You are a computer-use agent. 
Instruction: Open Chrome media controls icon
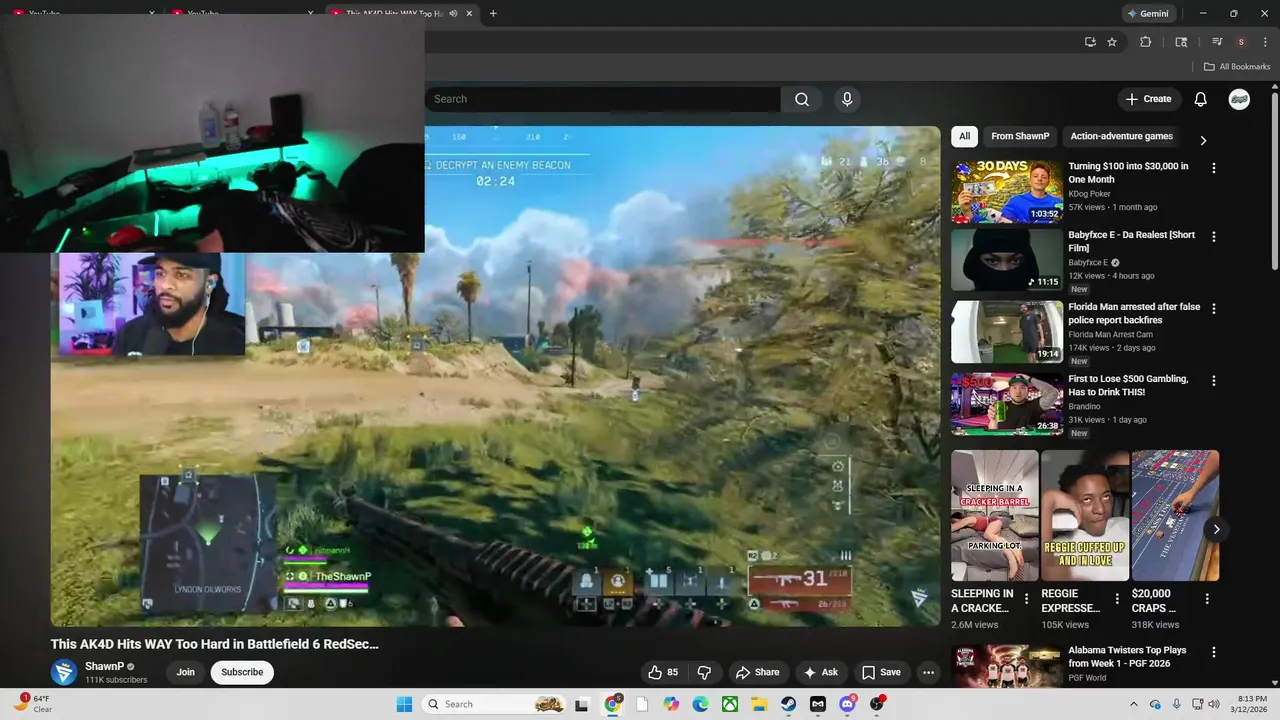click(x=1217, y=42)
